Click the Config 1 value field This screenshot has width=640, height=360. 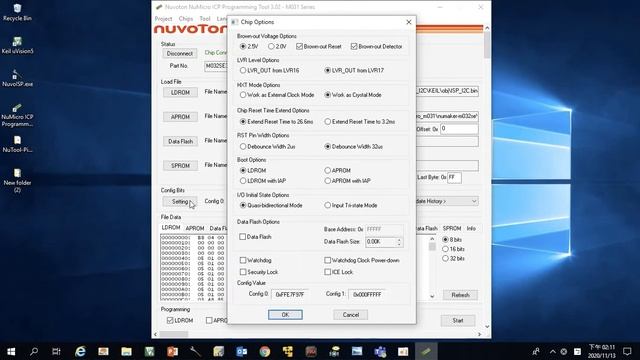coord(367,294)
